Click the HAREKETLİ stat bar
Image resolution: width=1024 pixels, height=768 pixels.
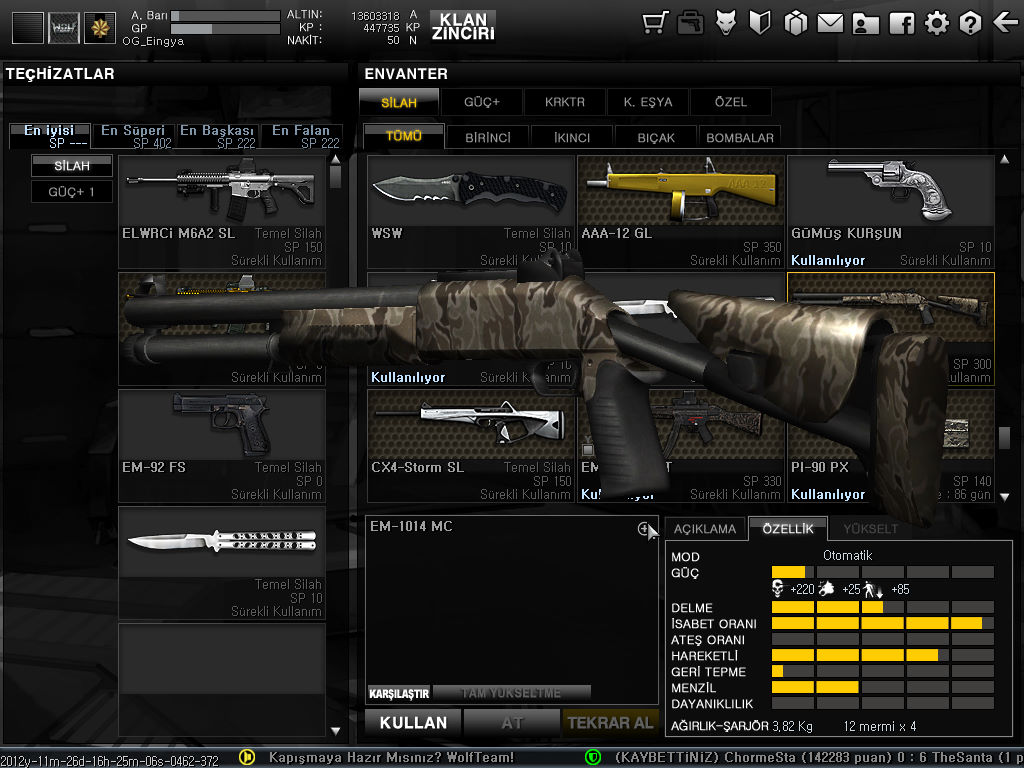click(x=882, y=655)
